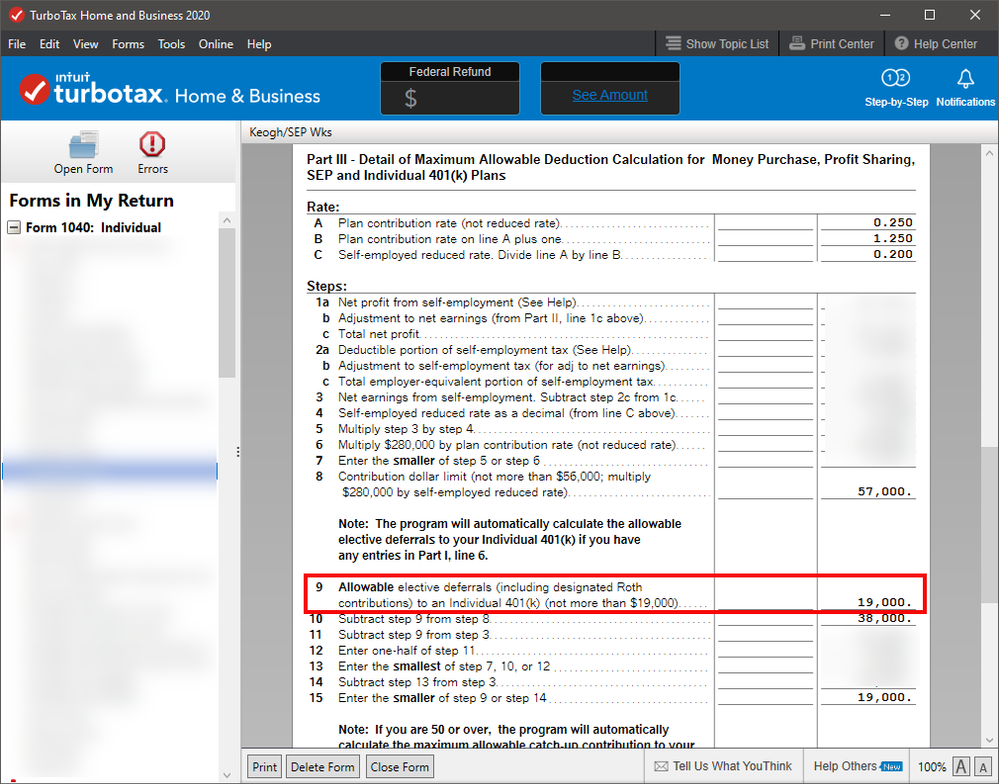Screen dimensions: 999x784
Task: Open the Help menu
Action: coord(259,44)
